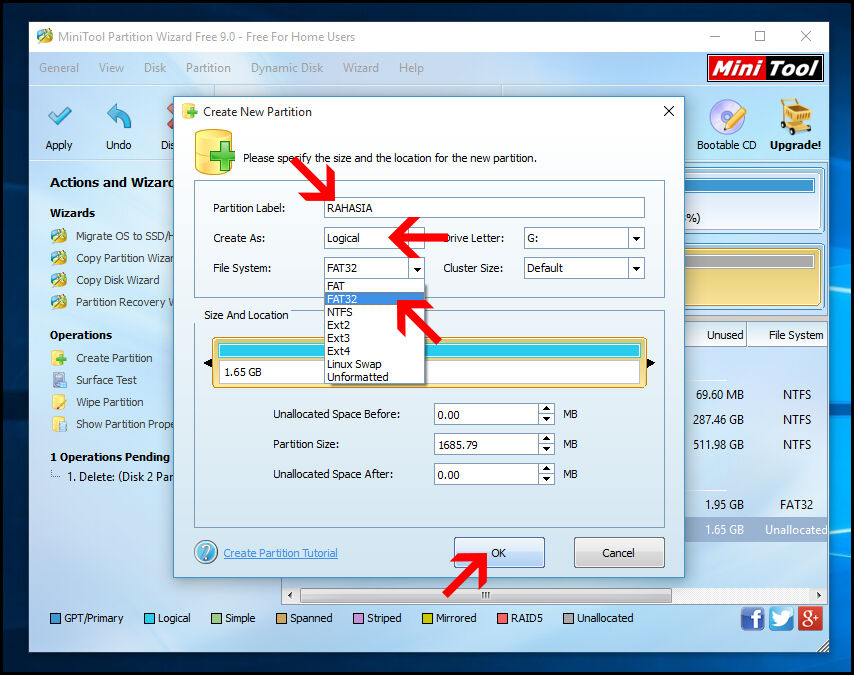This screenshot has width=854, height=675.
Task: Click the Partition Size value field
Action: [486, 445]
